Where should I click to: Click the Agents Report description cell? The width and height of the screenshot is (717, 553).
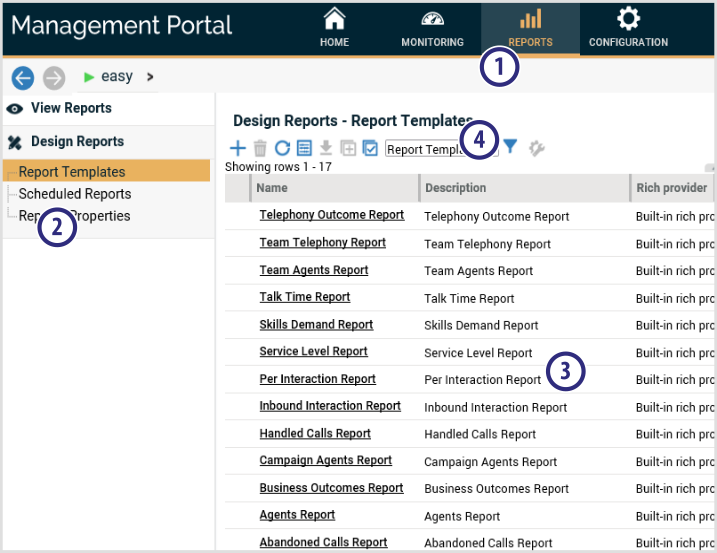(462, 516)
